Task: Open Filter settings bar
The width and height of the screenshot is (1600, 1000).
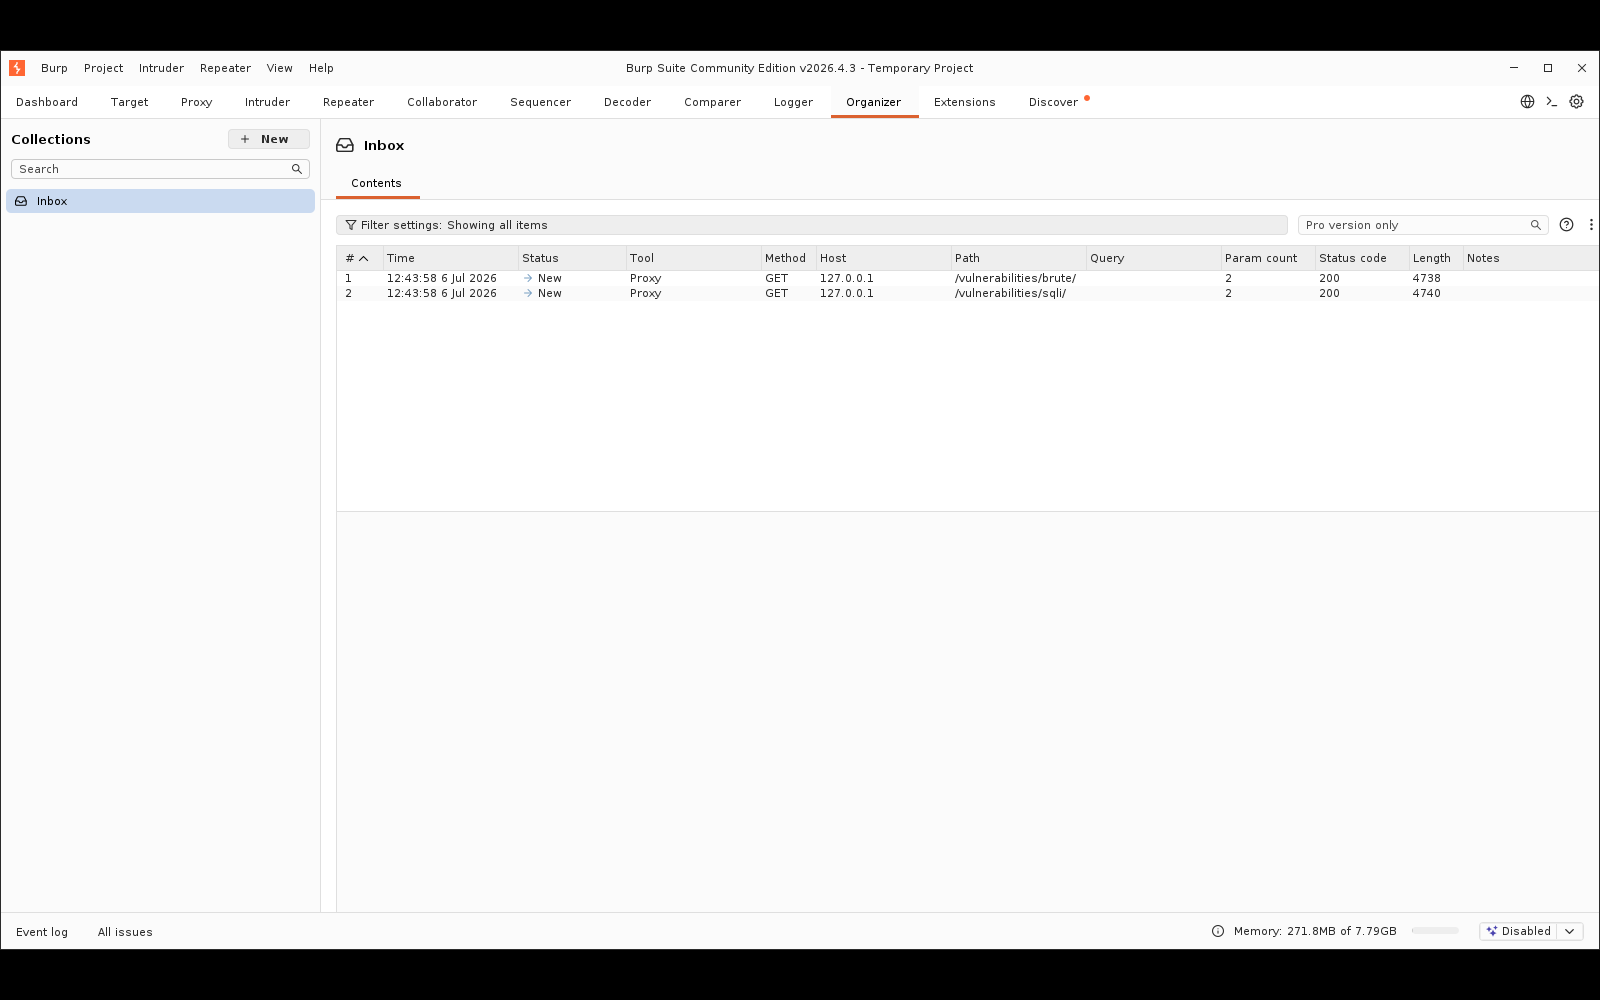Action: [812, 225]
